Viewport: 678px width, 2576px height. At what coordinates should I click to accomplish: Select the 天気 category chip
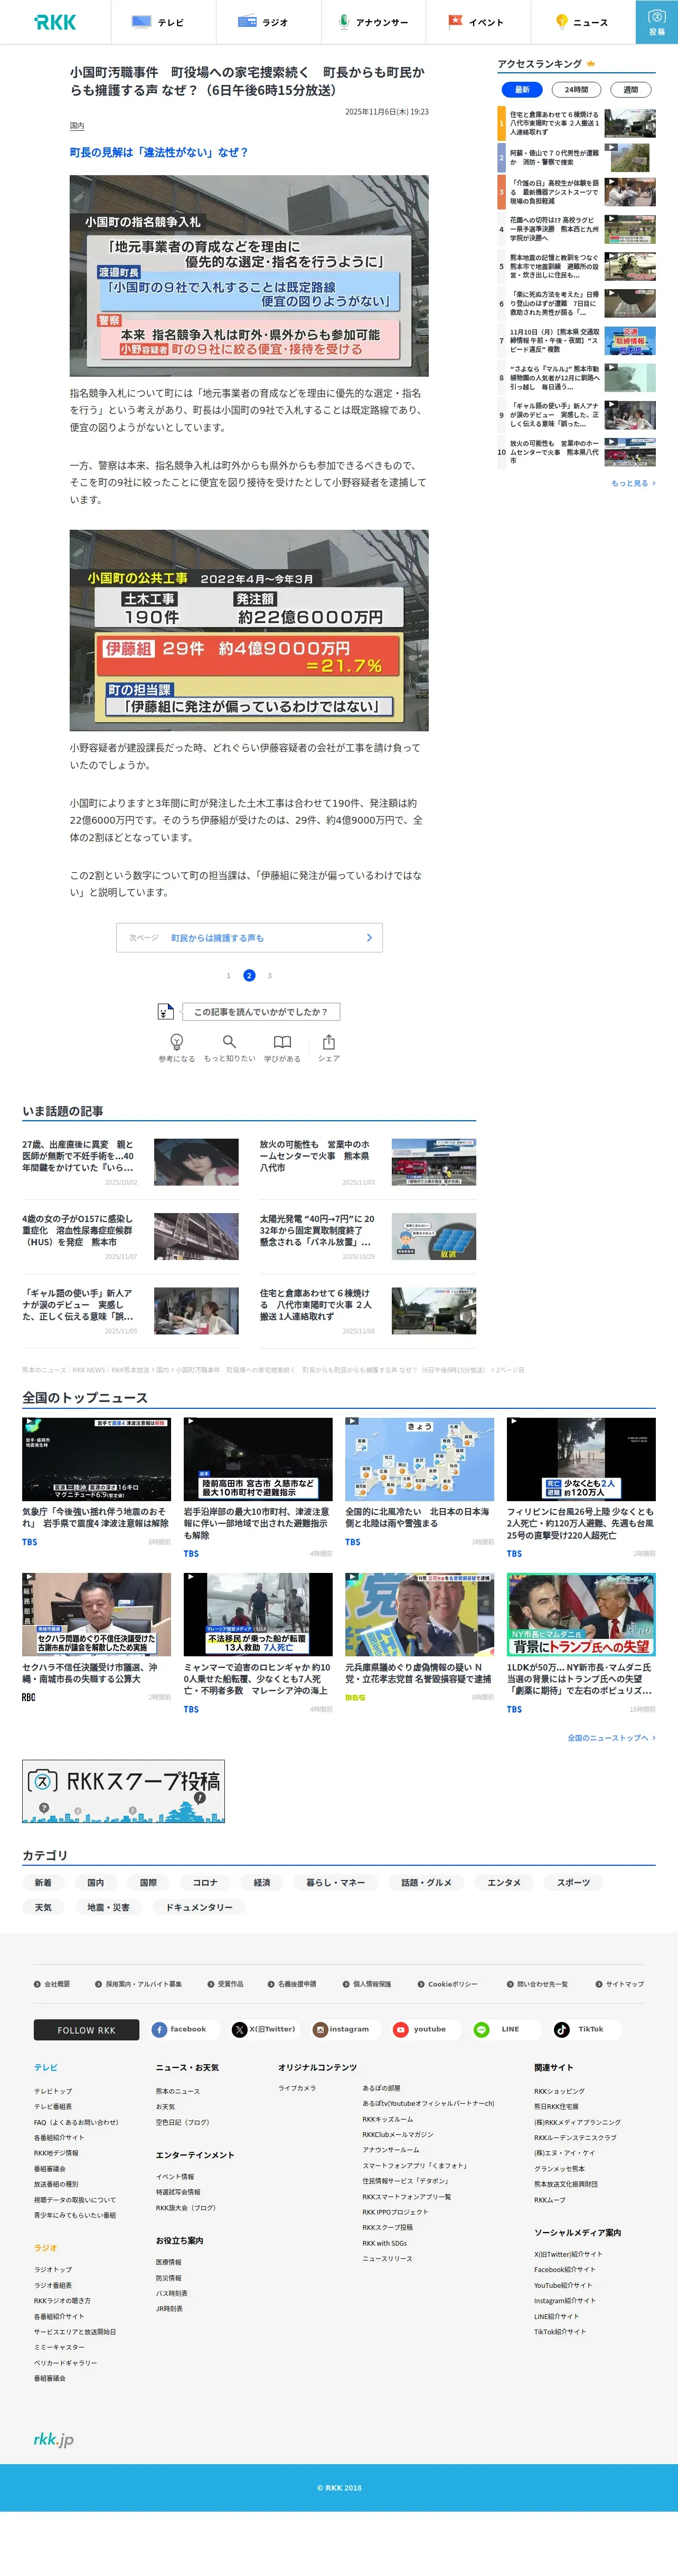(43, 1907)
